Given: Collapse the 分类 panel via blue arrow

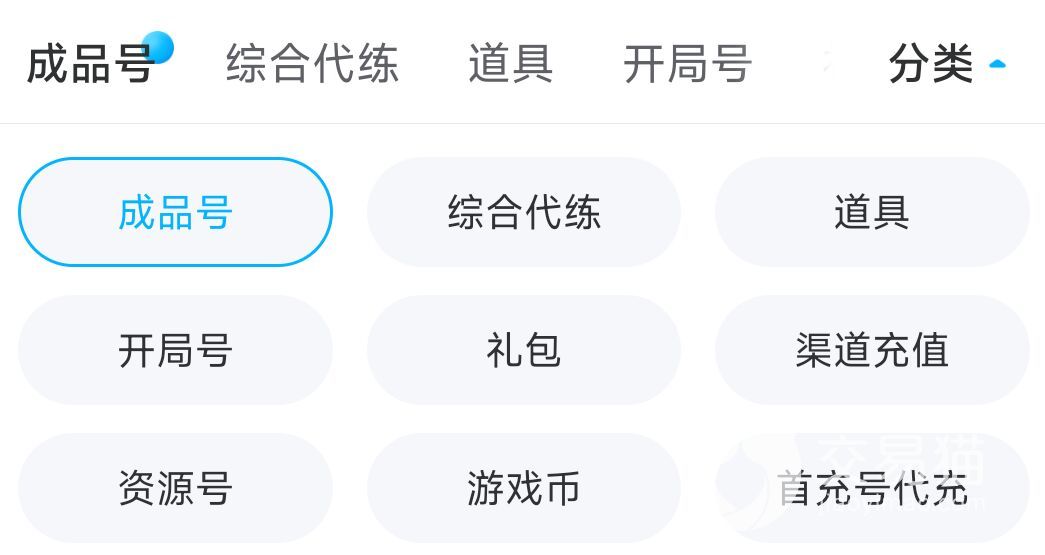Looking at the screenshot, I should click(x=996, y=65).
